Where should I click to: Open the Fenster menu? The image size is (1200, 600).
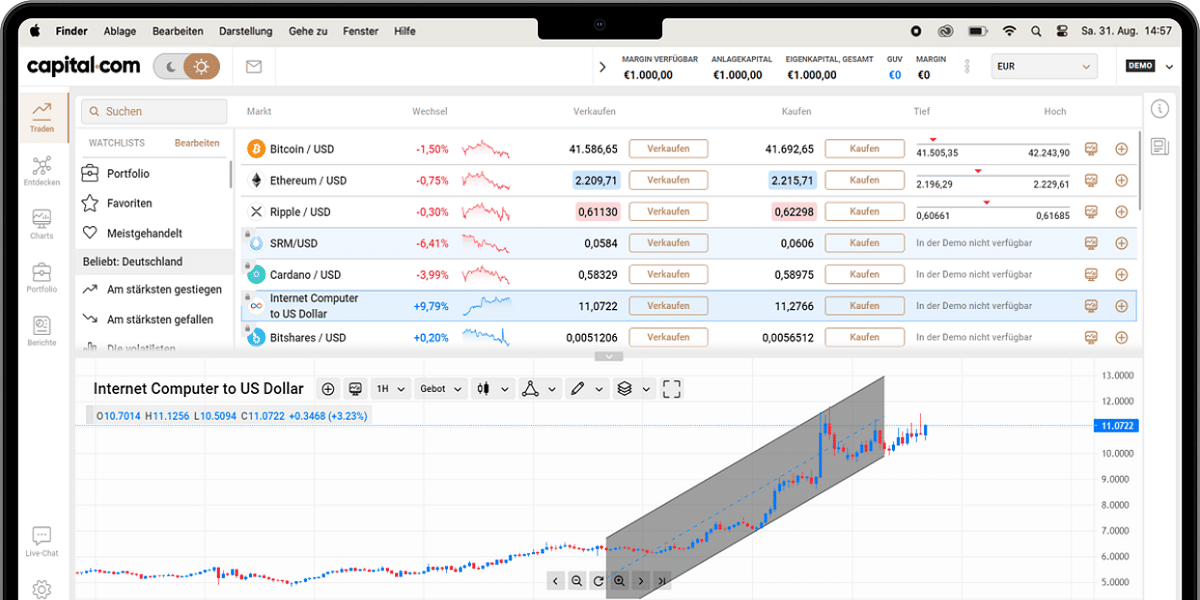361,31
